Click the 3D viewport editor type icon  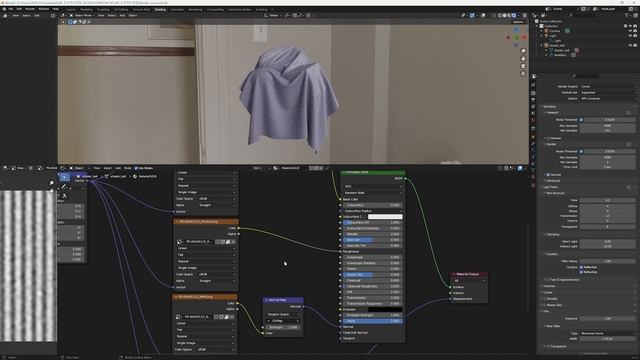coord(63,16)
